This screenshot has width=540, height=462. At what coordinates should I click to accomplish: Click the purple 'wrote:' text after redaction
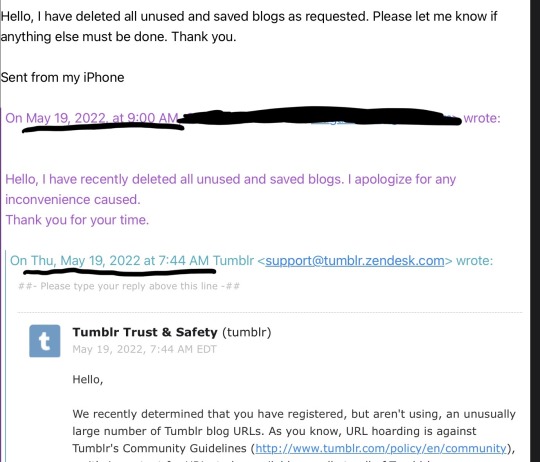[482, 118]
